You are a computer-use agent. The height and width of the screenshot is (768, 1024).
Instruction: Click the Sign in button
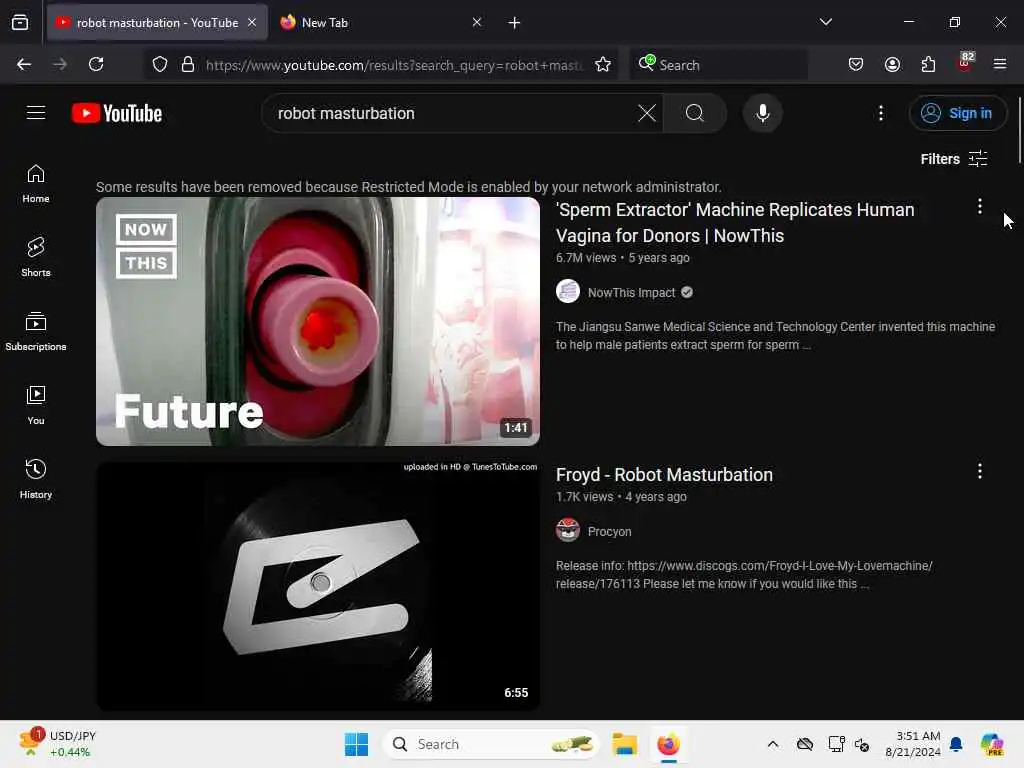point(957,113)
